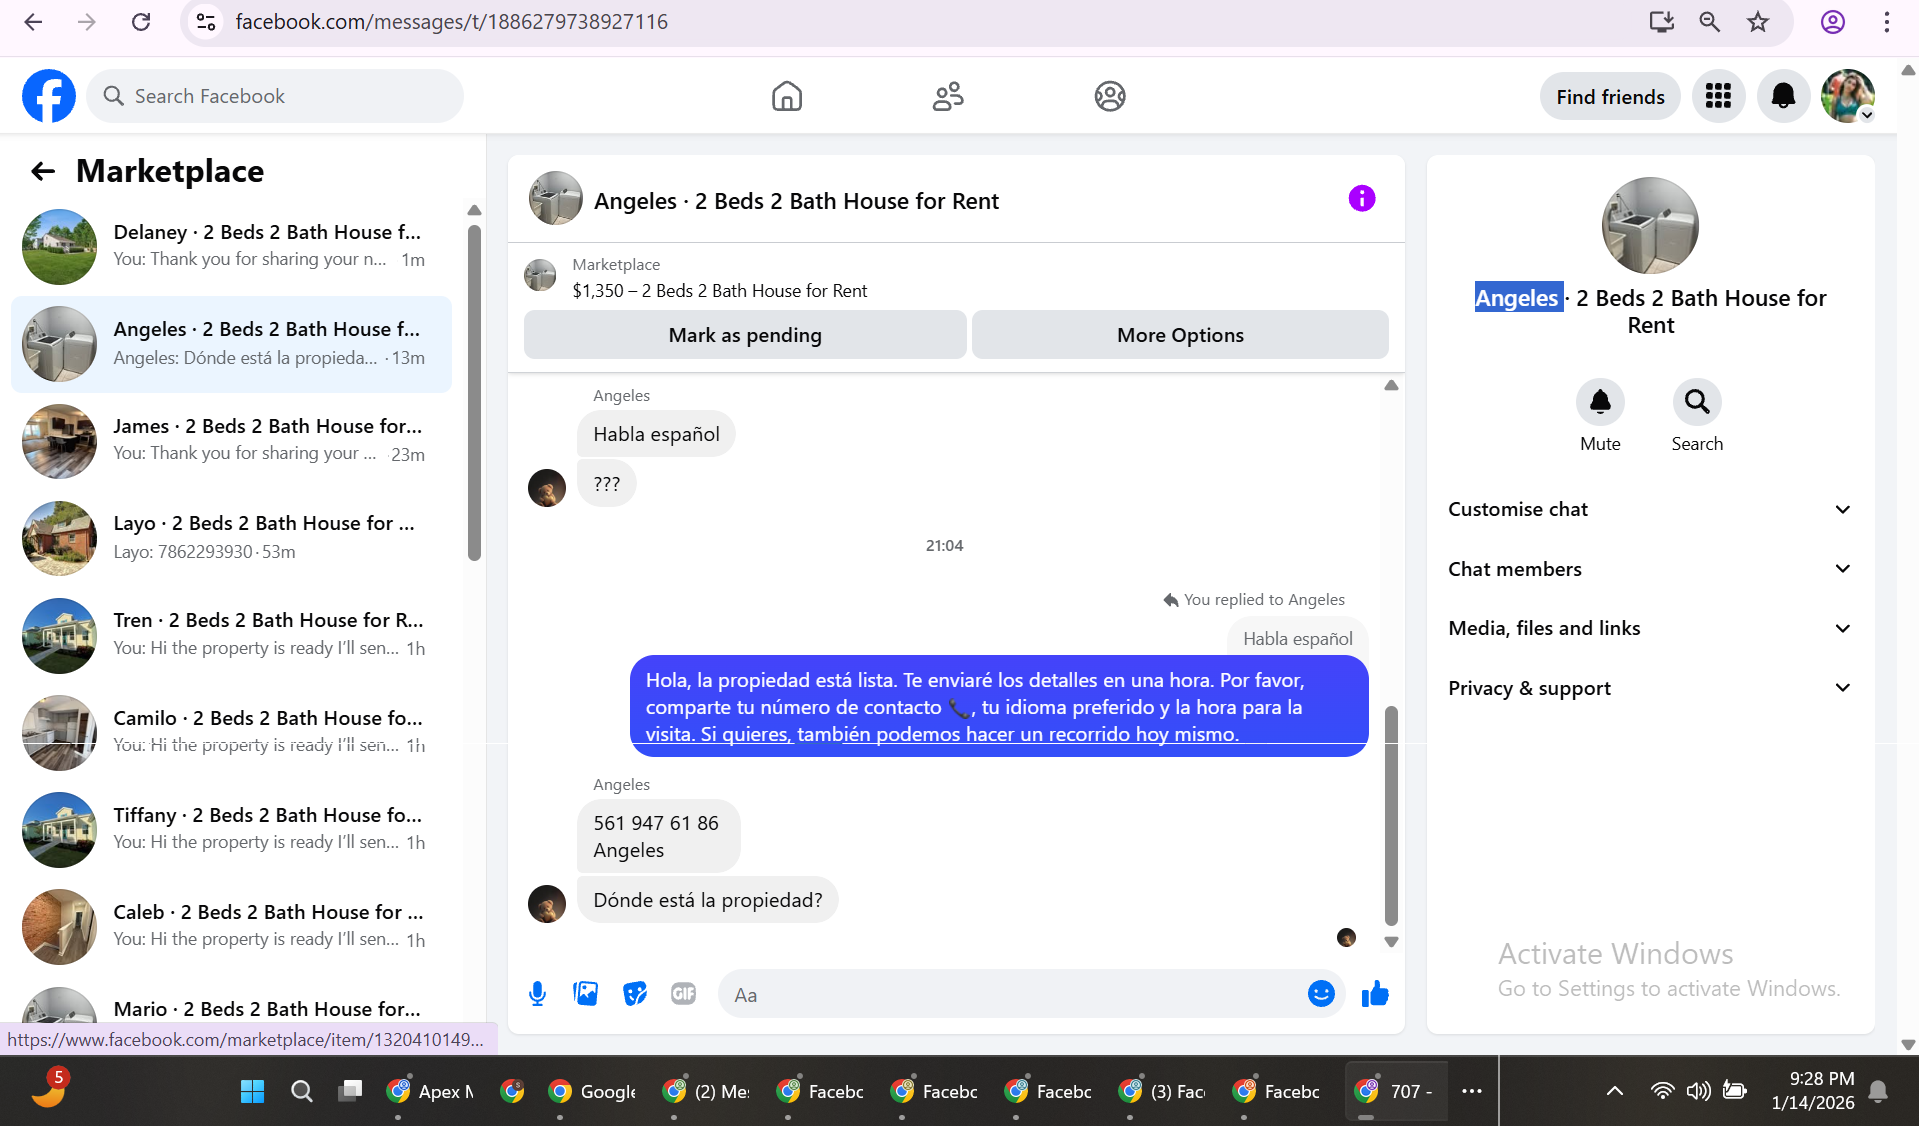Go back with Marketplace back arrow
This screenshot has width=1919, height=1126.
42,171
